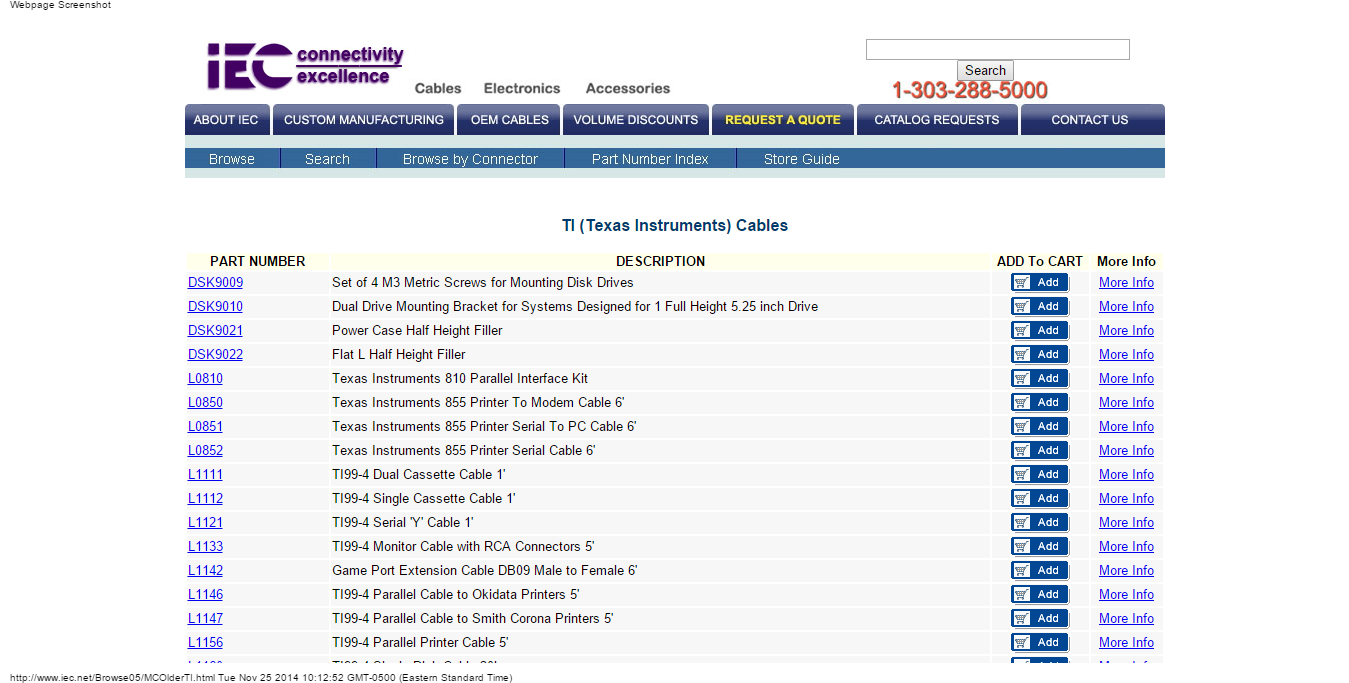Click the Electronics category link
Image resolution: width=1349 pixels, height=683 pixels.
pyautogui.click(x=522, y=88)
